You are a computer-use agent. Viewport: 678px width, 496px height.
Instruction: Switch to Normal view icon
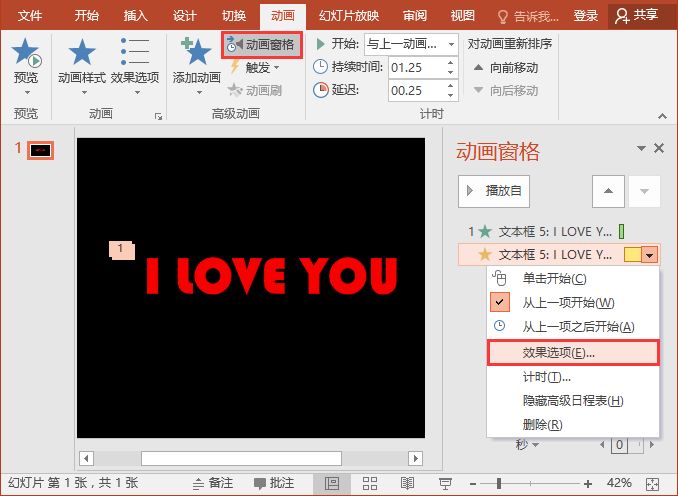(331, 483)
